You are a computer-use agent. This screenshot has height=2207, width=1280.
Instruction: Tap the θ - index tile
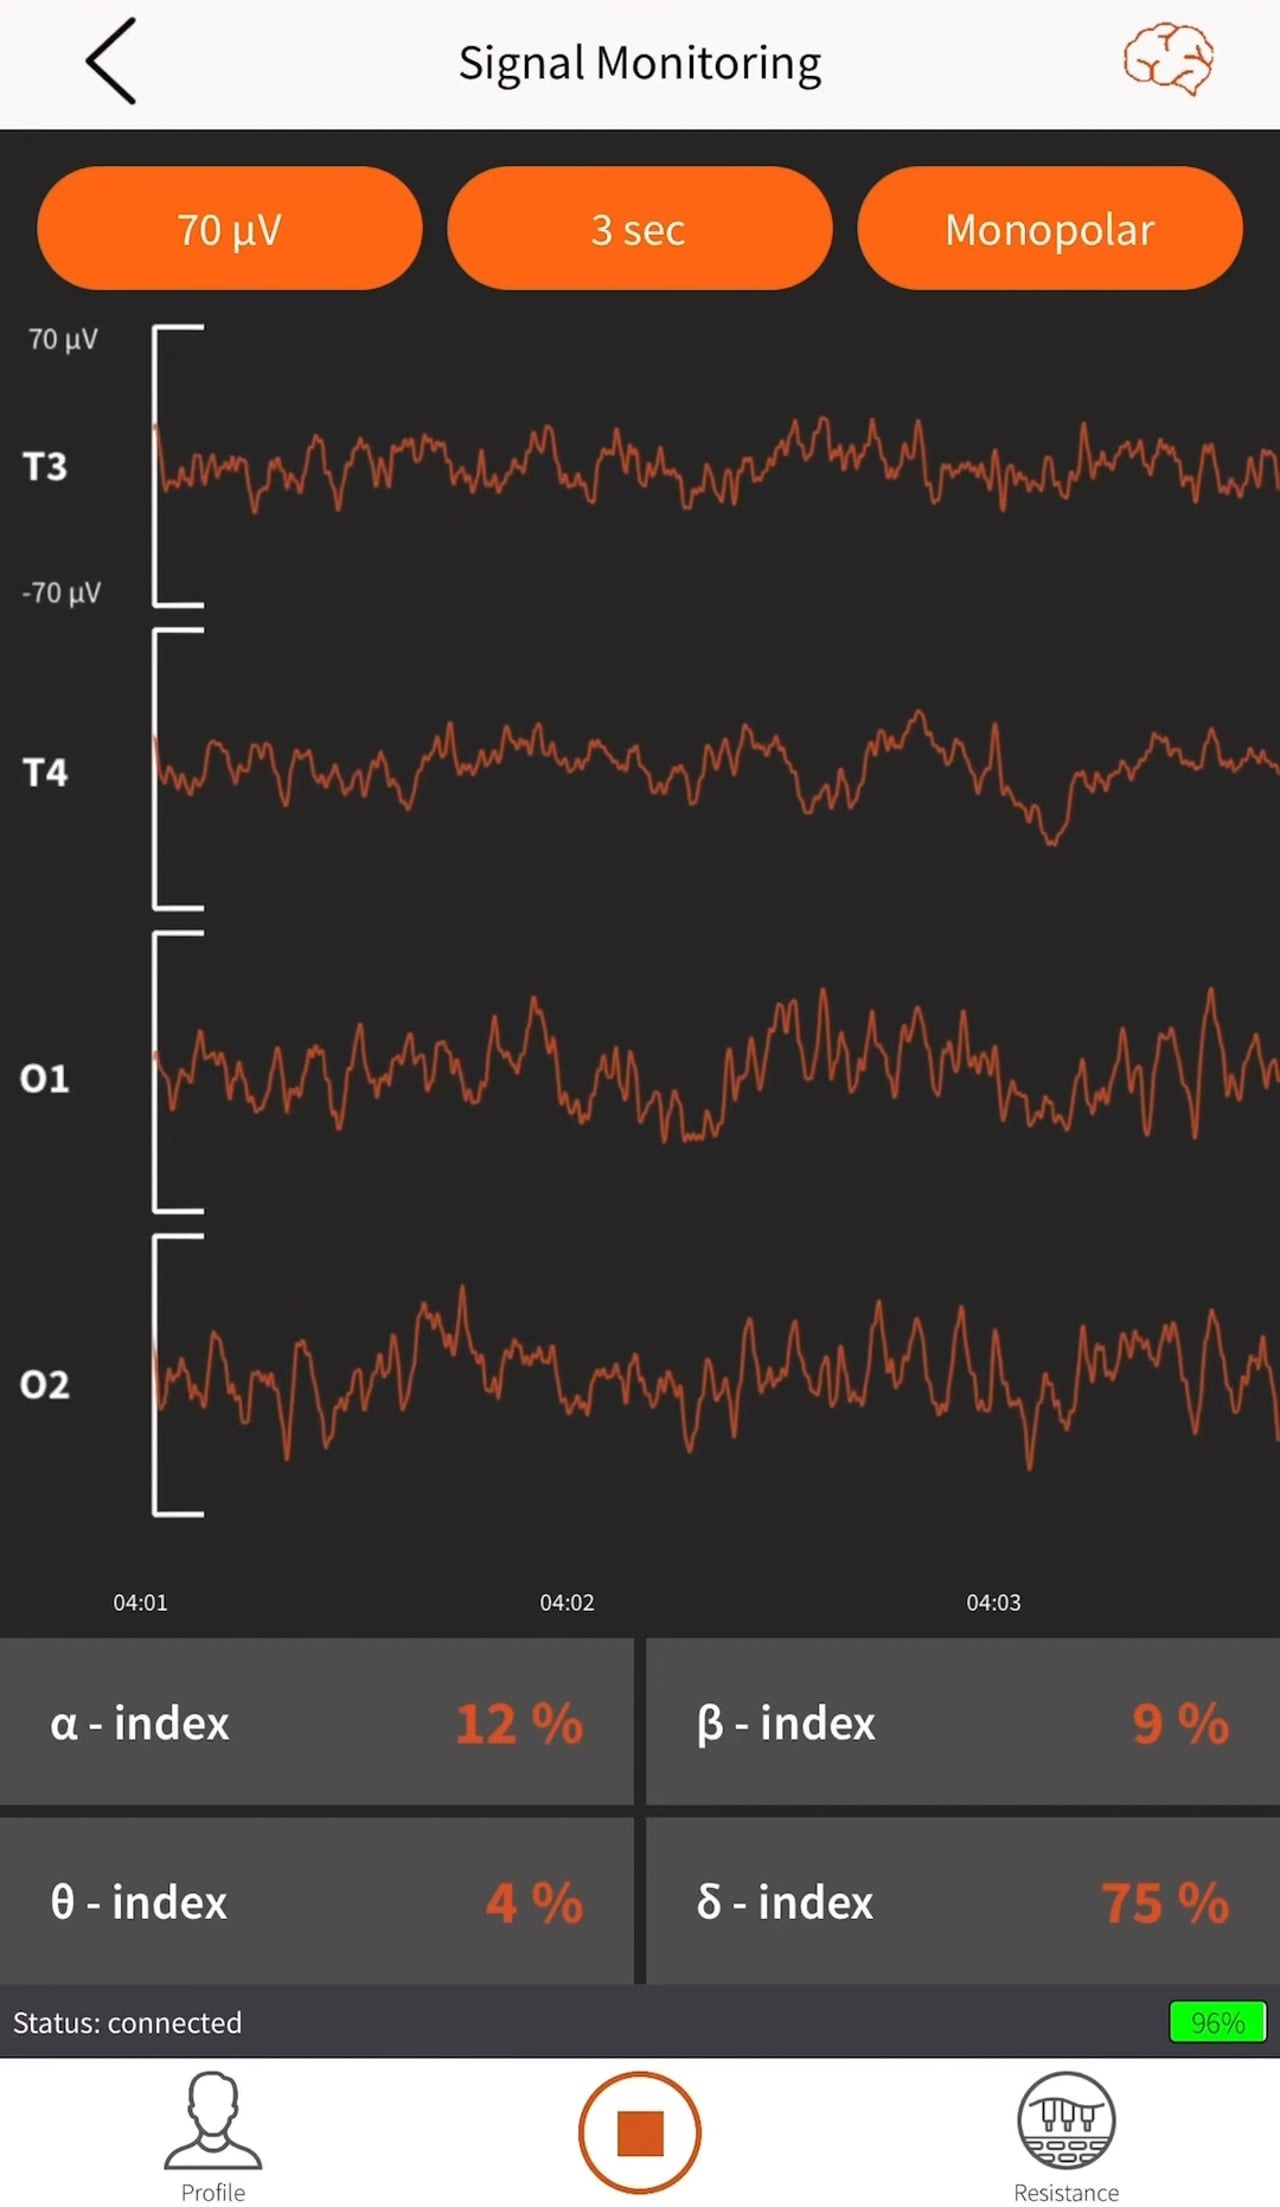(x=316, y=1901)
